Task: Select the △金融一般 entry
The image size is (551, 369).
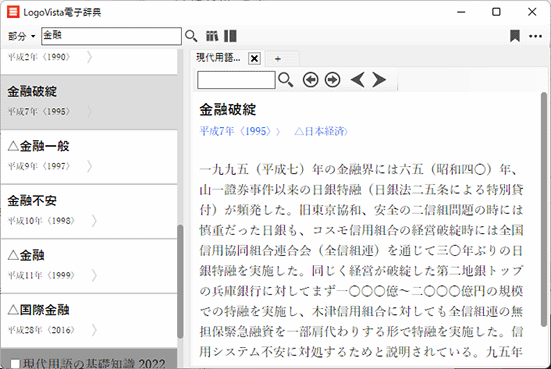Action: pos(89,157)
